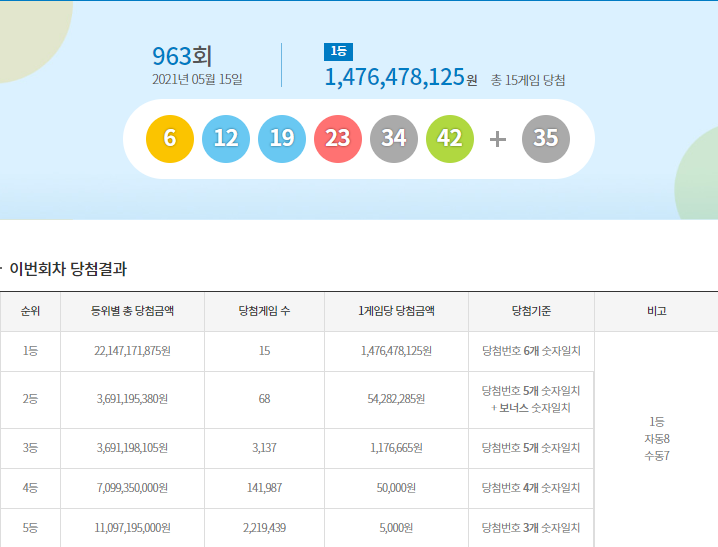This screenshot has height=547, width=718.
Task: Click the winner count 2,219,439 cell
Action: (x=264, y=528)
